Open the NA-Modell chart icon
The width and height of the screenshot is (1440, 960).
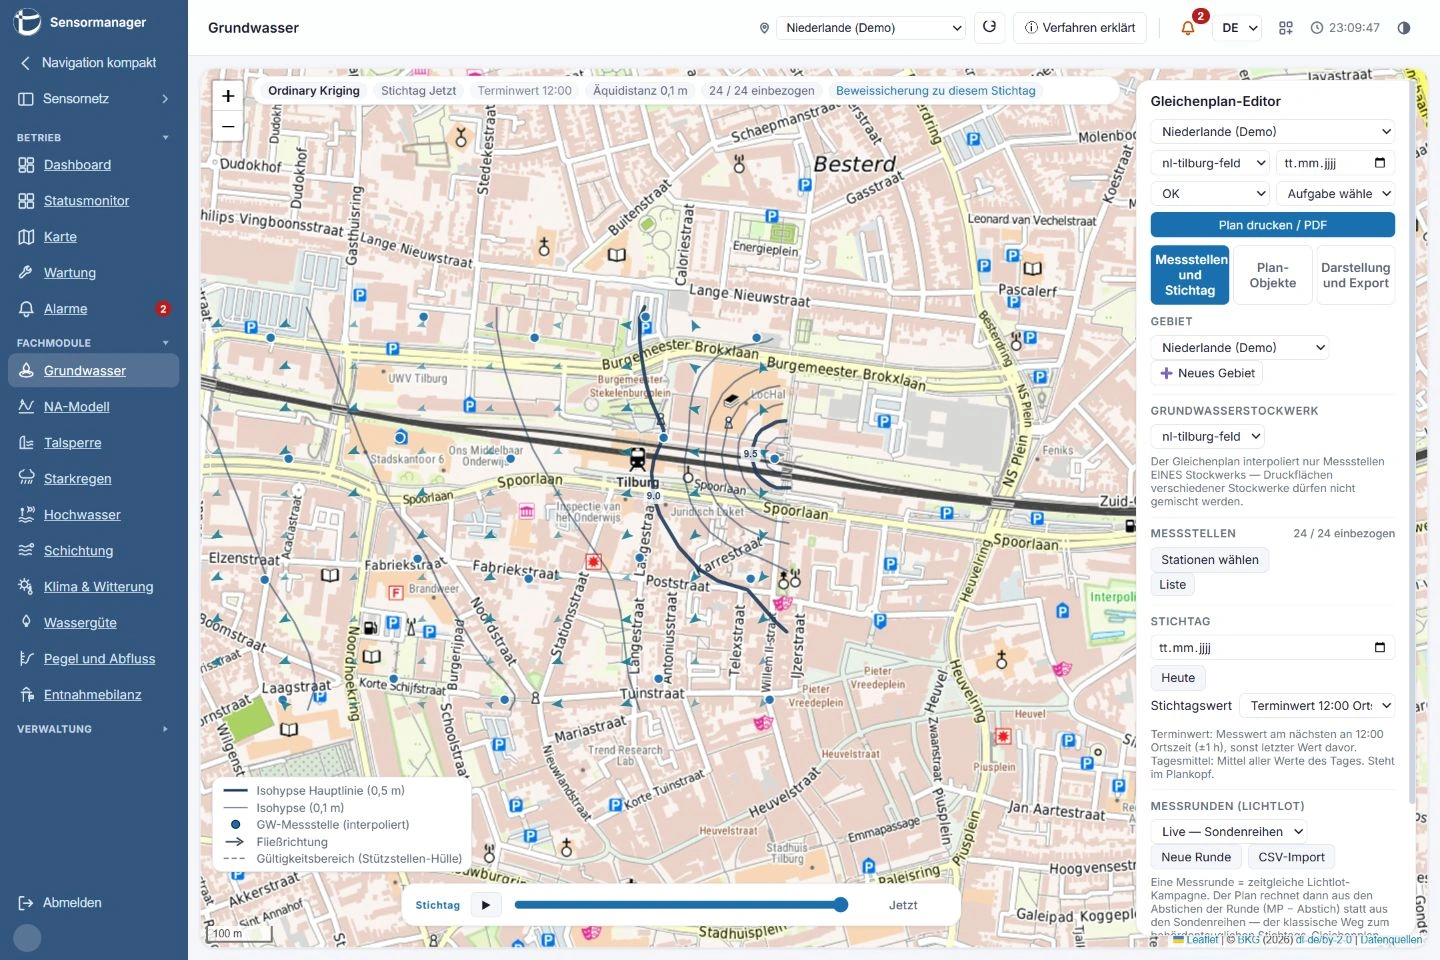[26, 407]
